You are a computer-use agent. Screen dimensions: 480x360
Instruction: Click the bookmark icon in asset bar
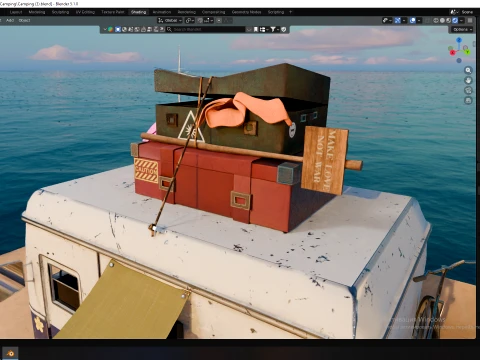256,29
